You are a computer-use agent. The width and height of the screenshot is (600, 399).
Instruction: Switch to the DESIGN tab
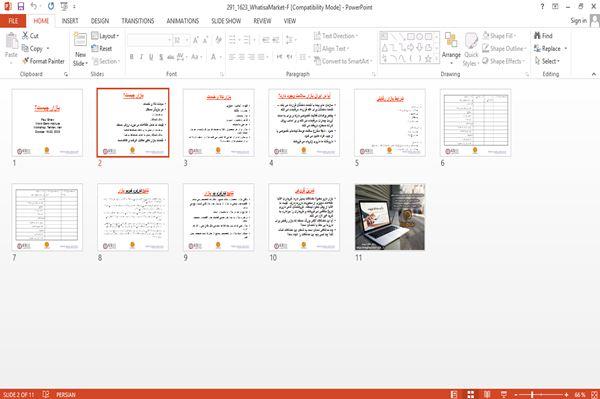(x=100, y=21)
